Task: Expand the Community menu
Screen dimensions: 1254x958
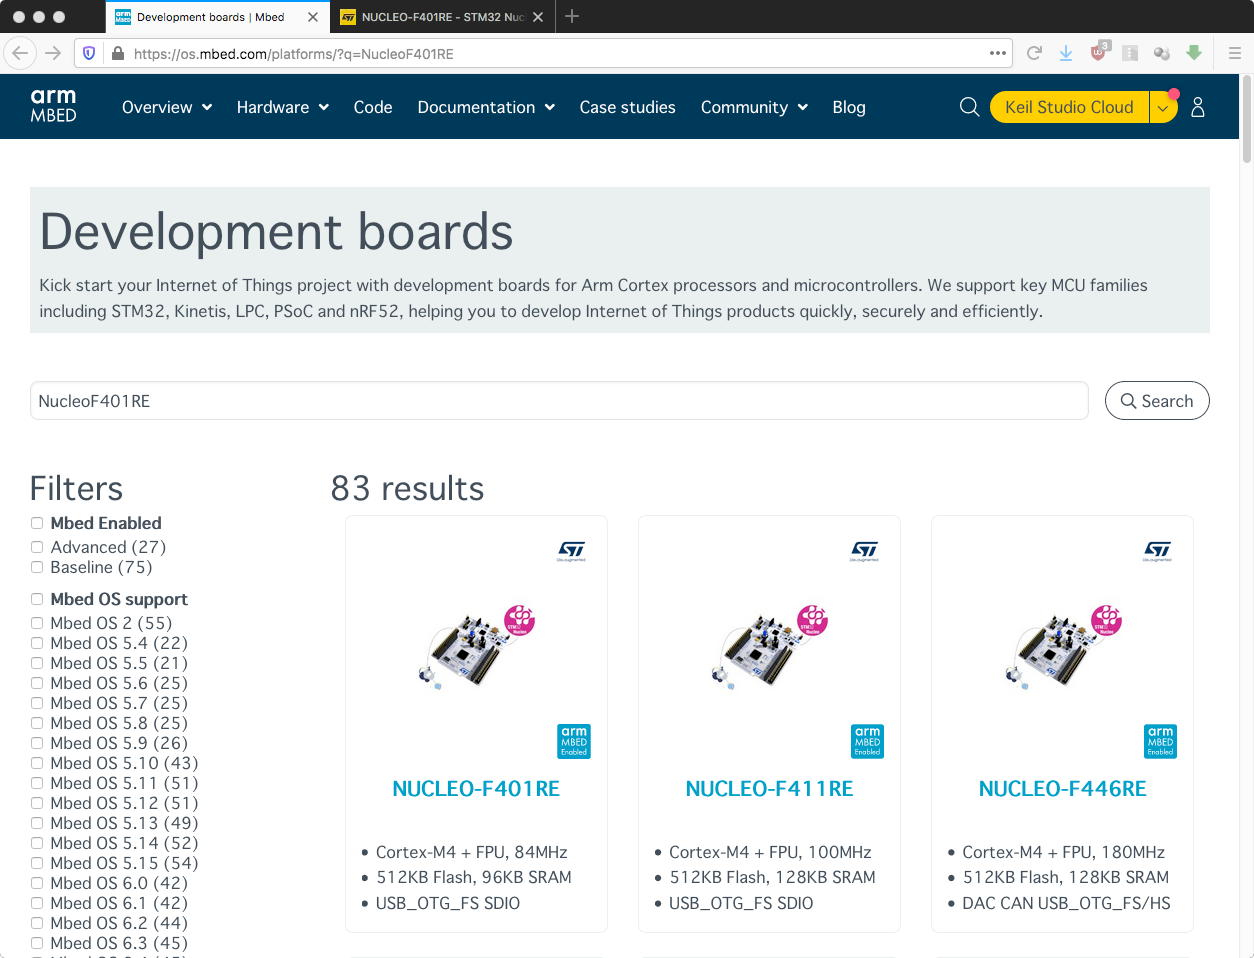Action: click(x=754, y=107)
